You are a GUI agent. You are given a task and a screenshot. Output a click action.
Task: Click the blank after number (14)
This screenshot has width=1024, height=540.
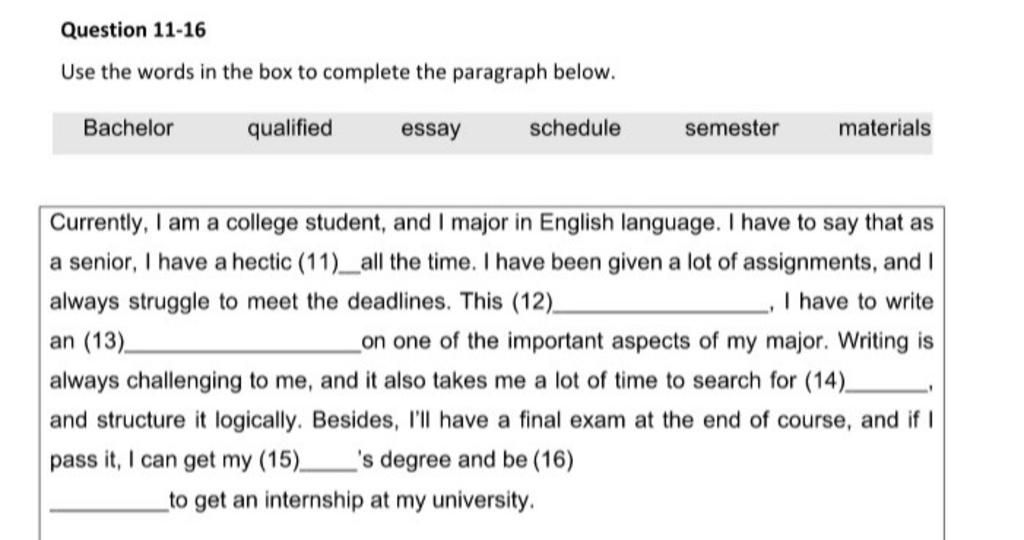(886, 389)
